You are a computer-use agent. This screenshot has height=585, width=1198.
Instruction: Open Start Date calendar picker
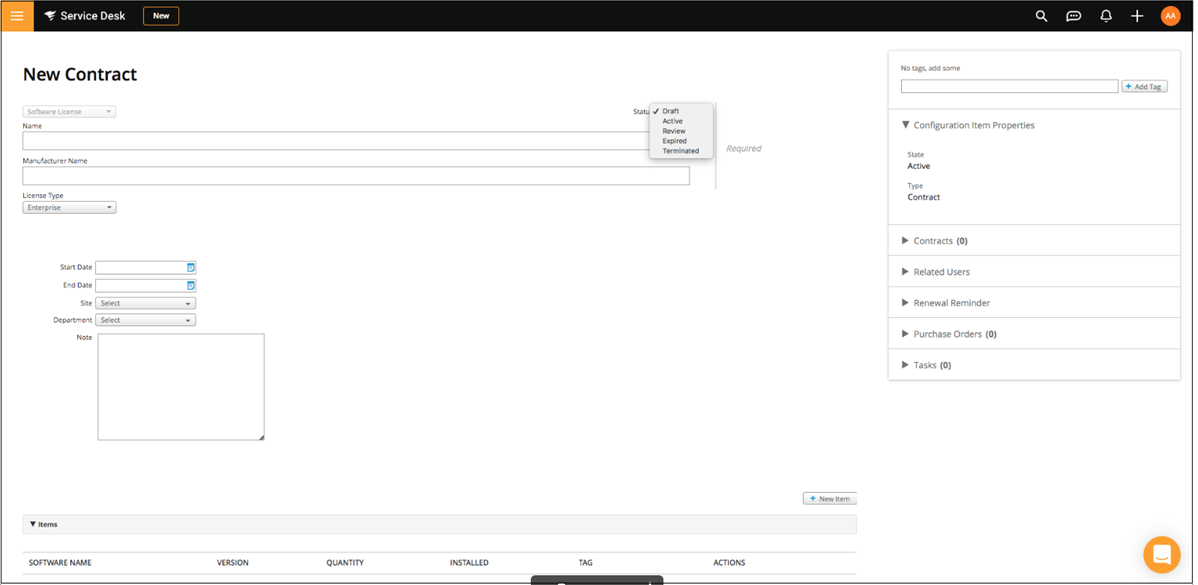(190, 268)
